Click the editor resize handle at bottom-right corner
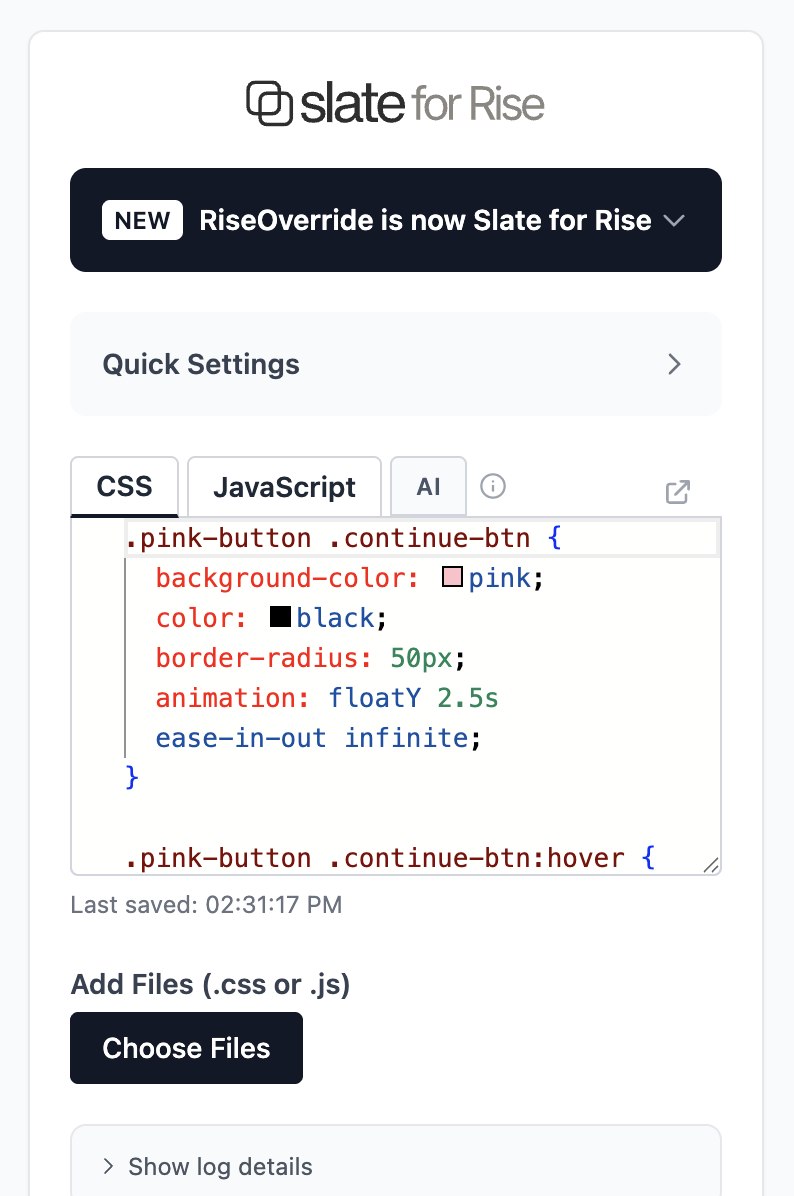The height and width of the screenshot is (1196, 794). pyautogui.click(x=712, y=862)
